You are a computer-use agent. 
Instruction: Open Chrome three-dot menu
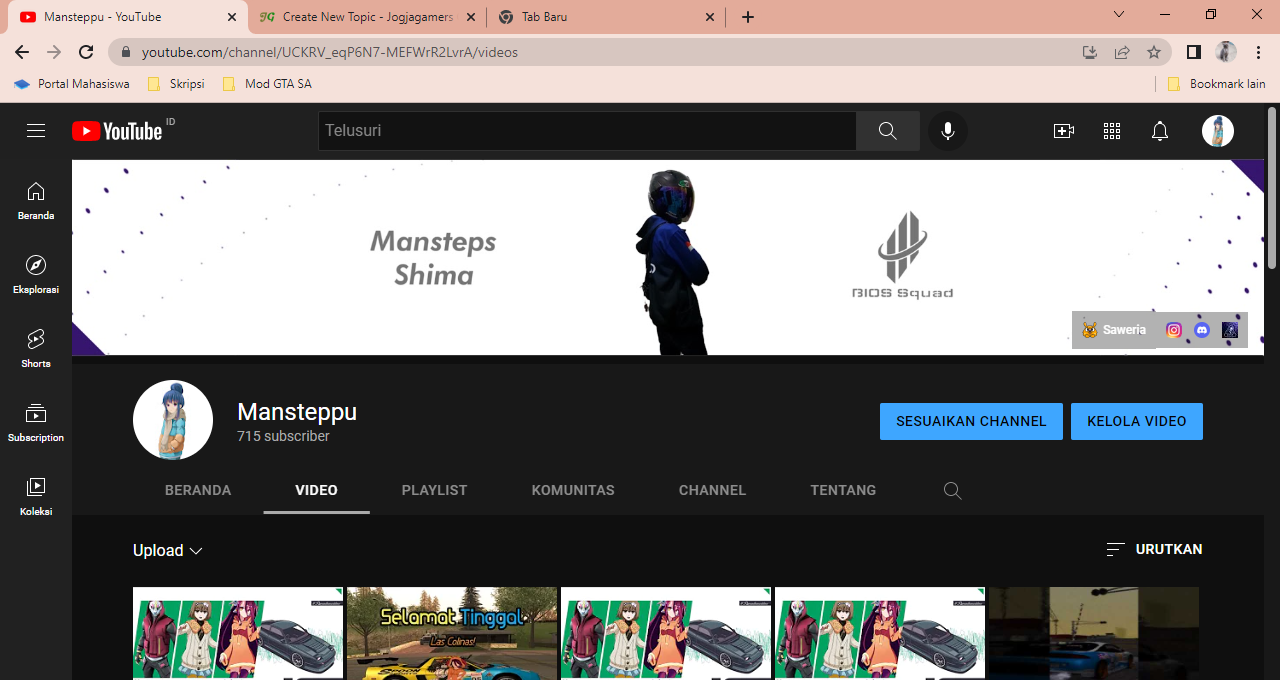[x=1258, y=52]
